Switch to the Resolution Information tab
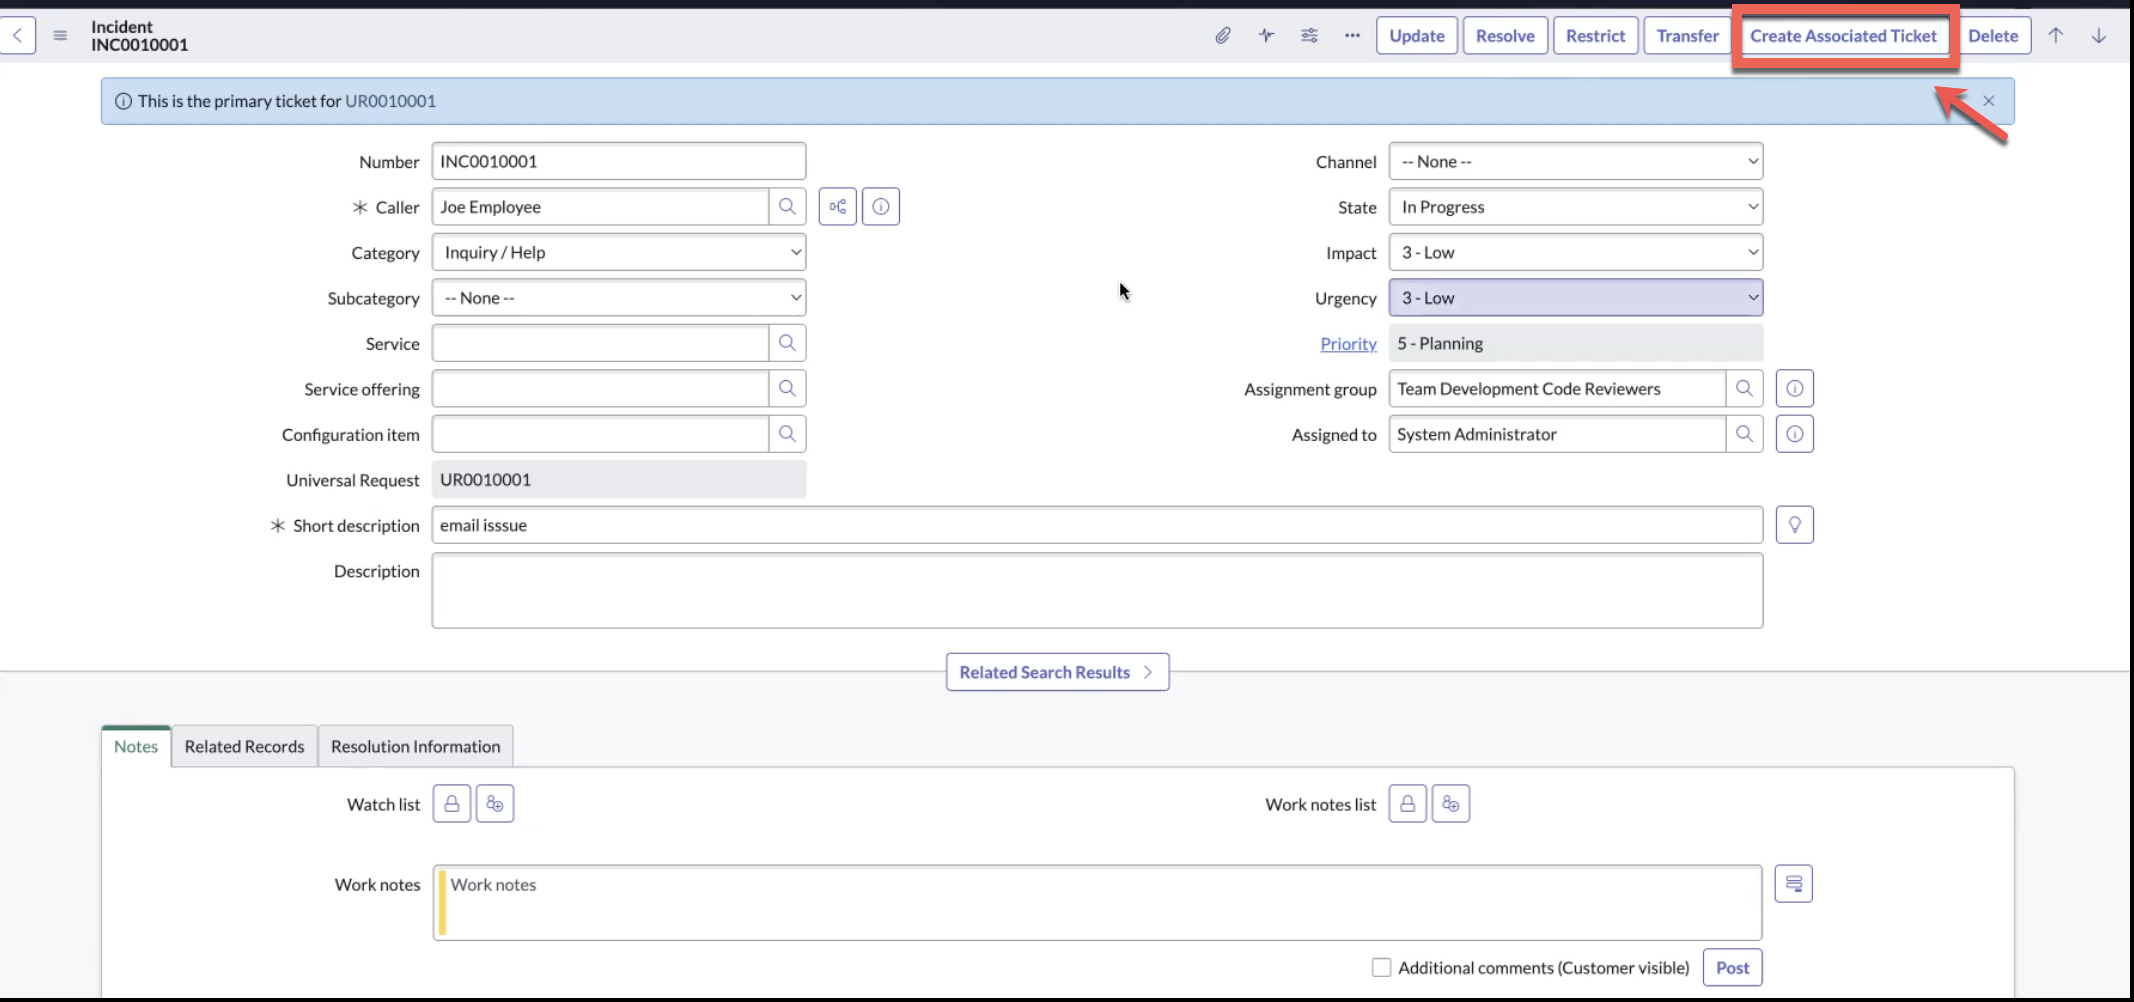2134x1002 pixels. (x=415, y=746)
